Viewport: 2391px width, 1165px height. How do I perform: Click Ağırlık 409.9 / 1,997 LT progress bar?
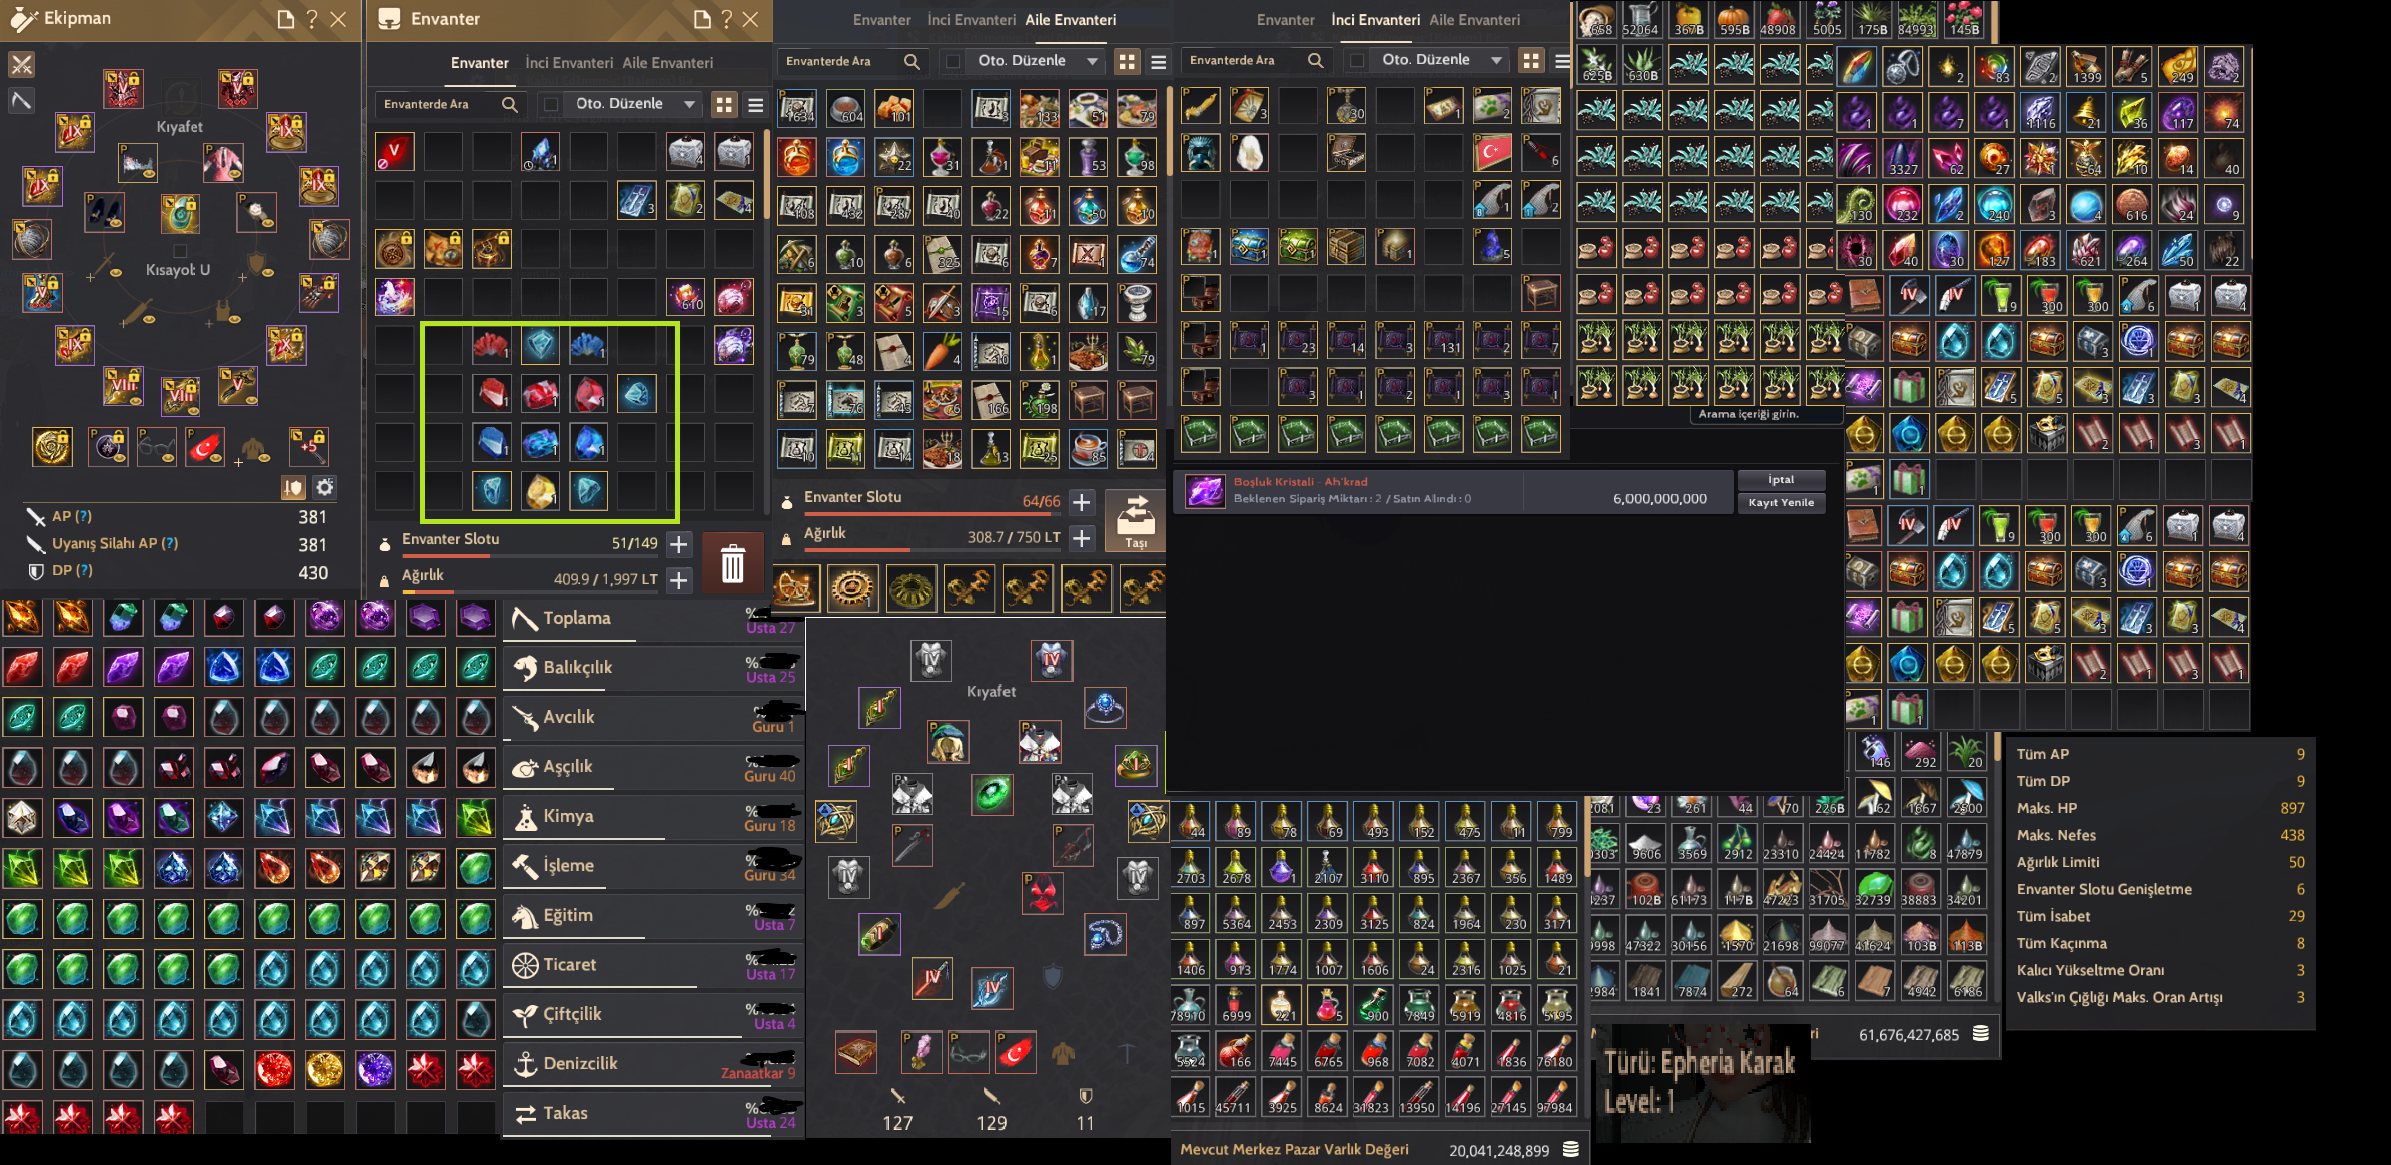click(x=530, y=591)
